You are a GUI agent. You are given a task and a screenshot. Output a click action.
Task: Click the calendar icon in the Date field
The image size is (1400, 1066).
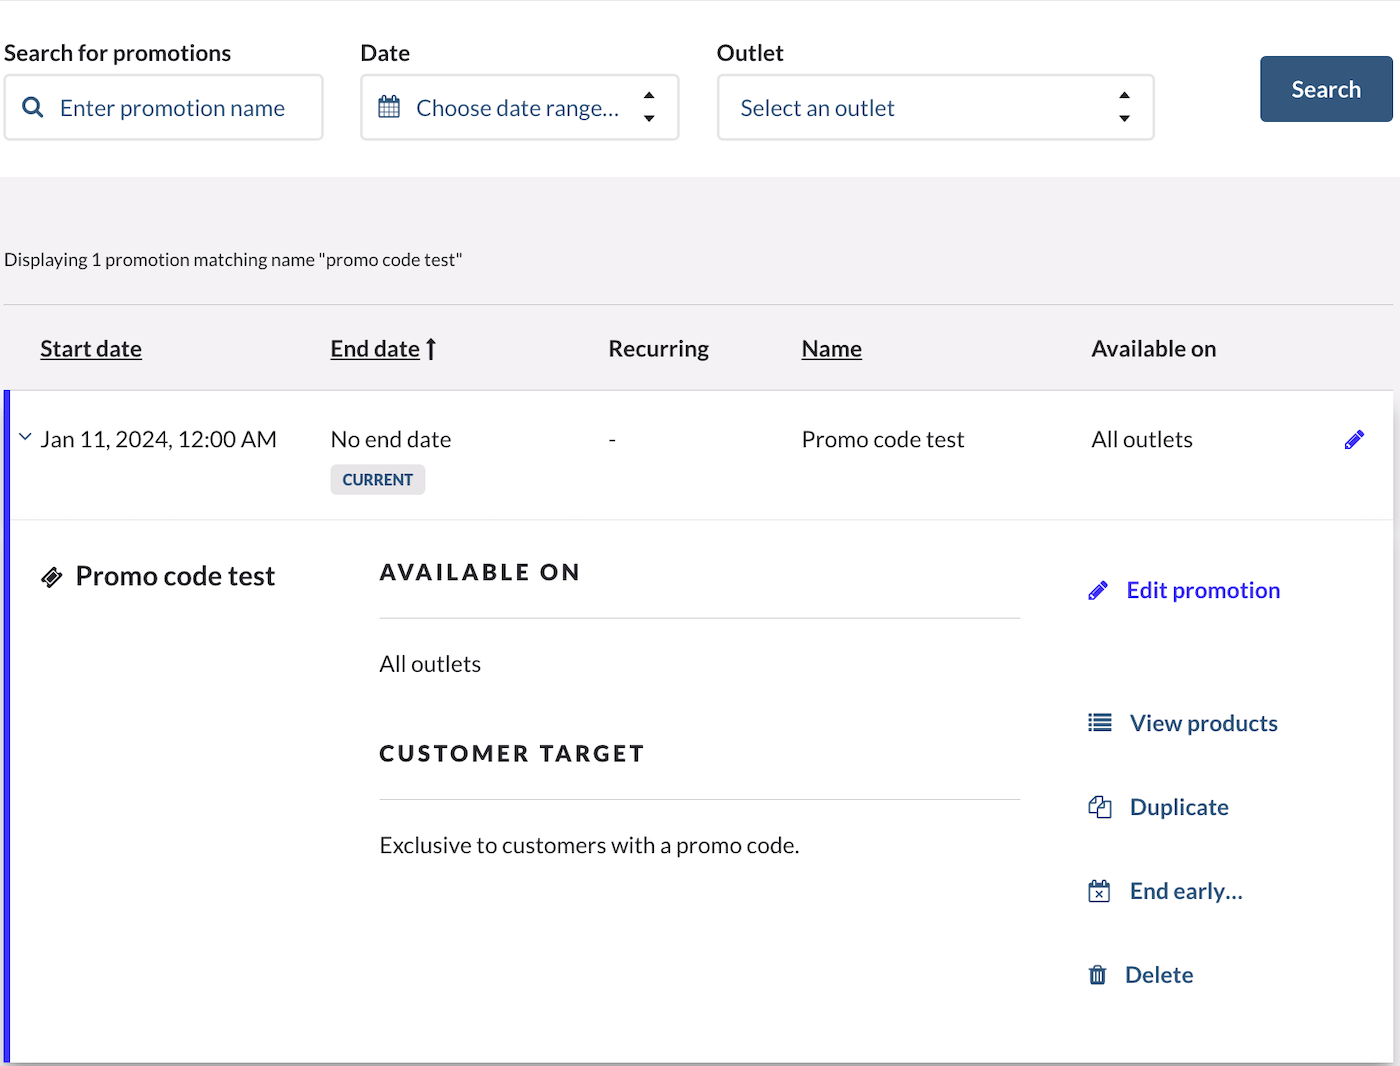pos(389,107)
